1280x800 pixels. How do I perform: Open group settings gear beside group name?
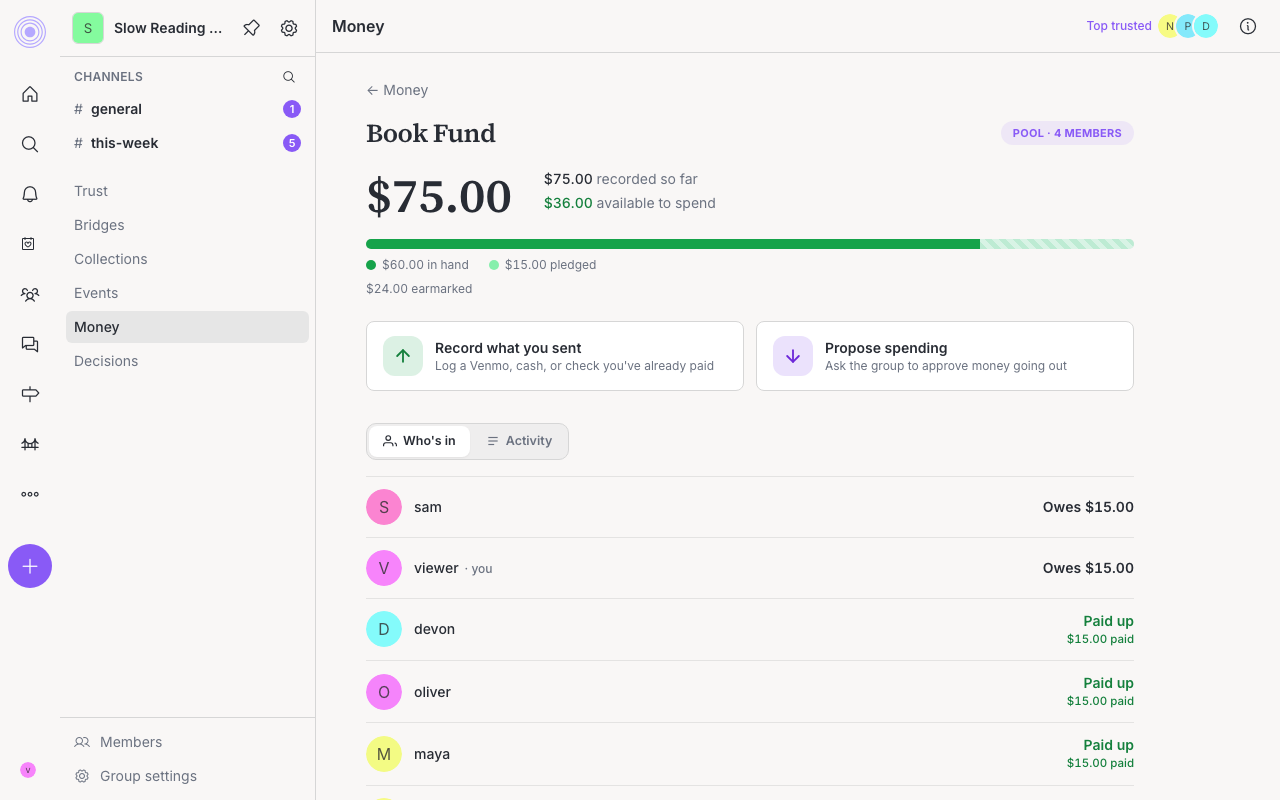pos(289,28)
